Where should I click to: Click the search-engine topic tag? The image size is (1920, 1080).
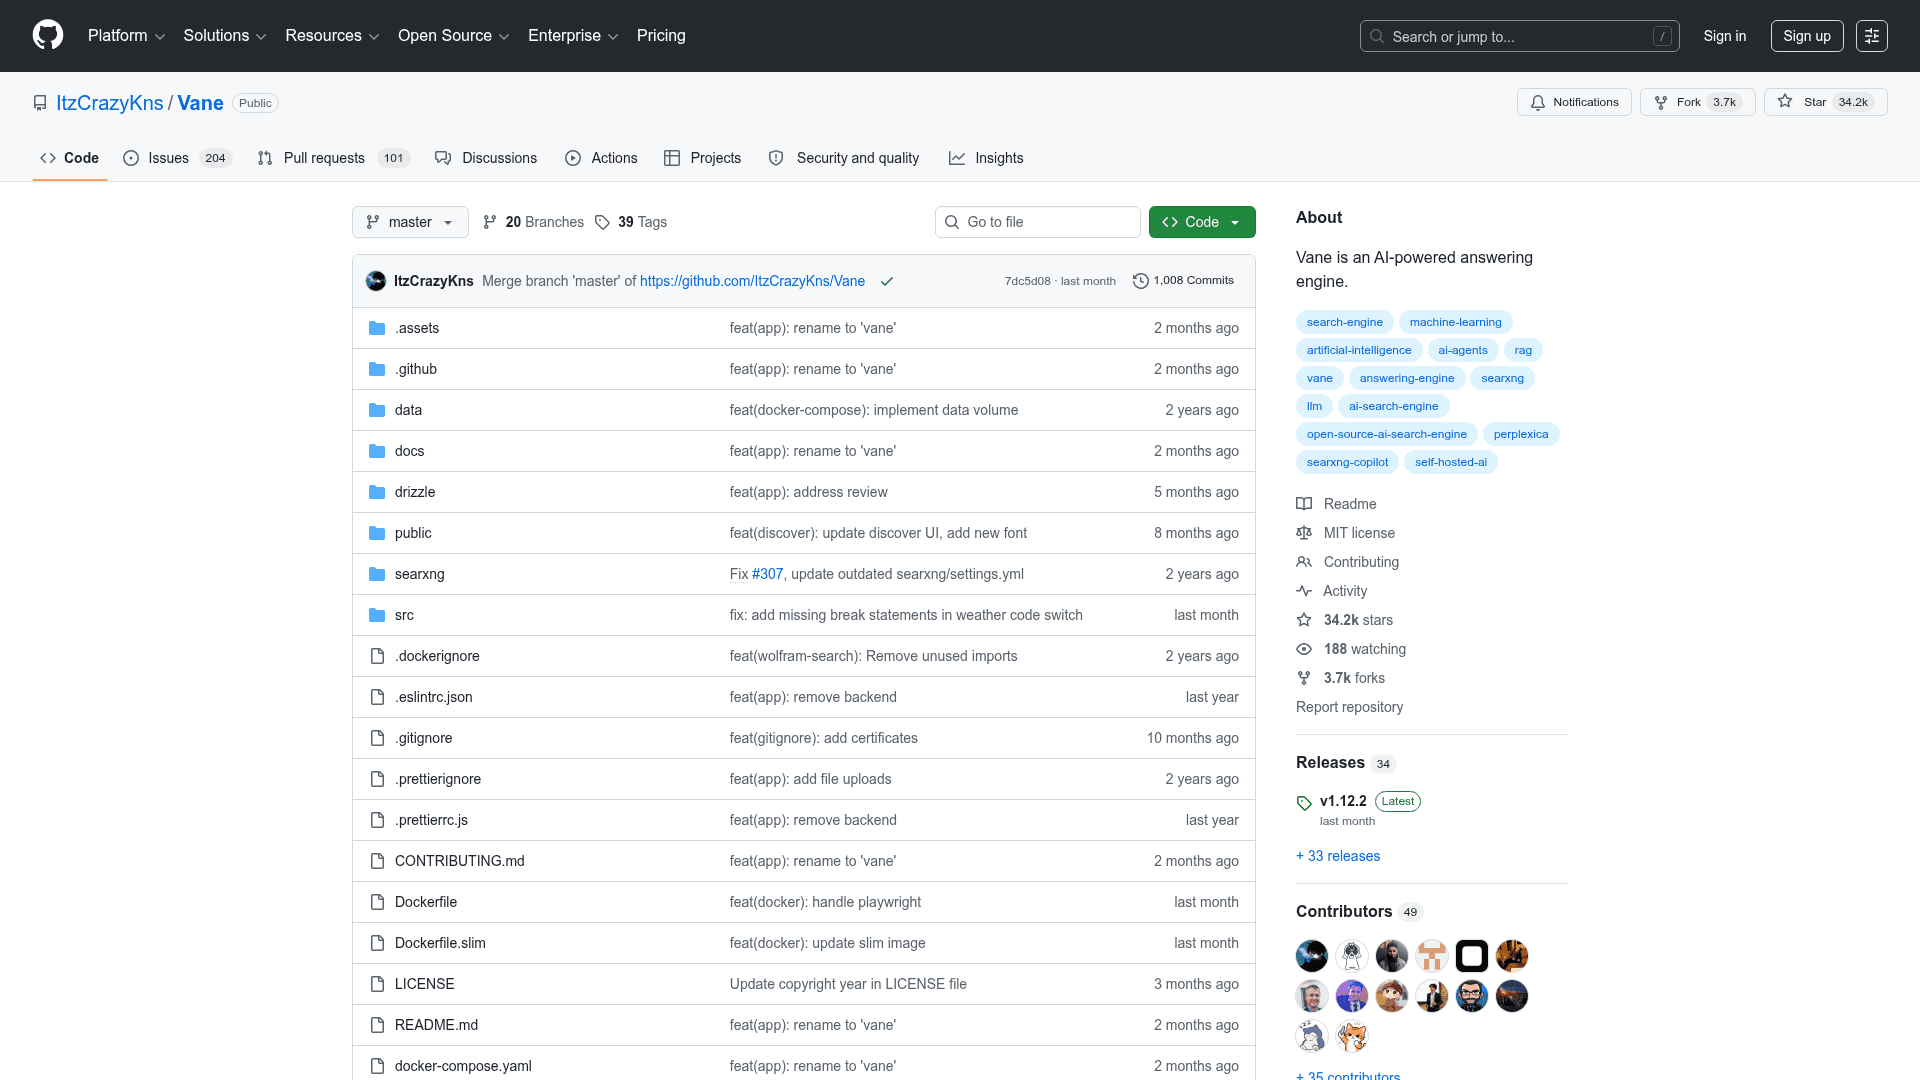click(x=1344, y=322)
